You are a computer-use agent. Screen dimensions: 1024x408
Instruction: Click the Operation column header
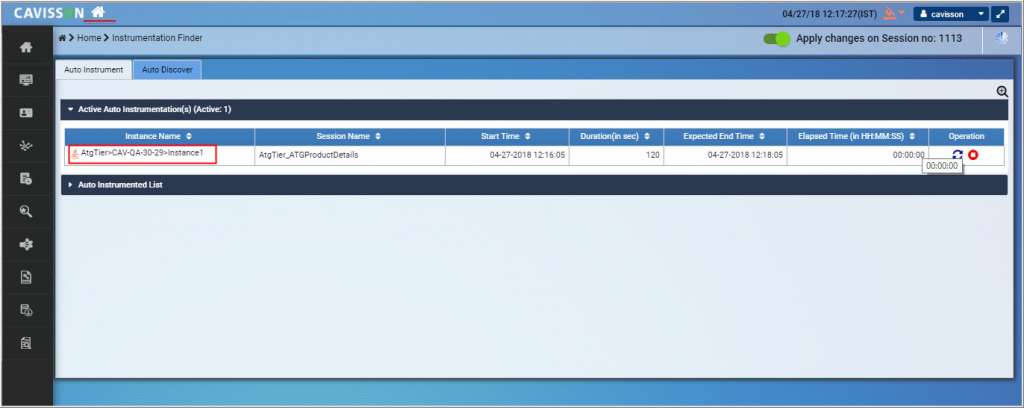tap(967, 136)
